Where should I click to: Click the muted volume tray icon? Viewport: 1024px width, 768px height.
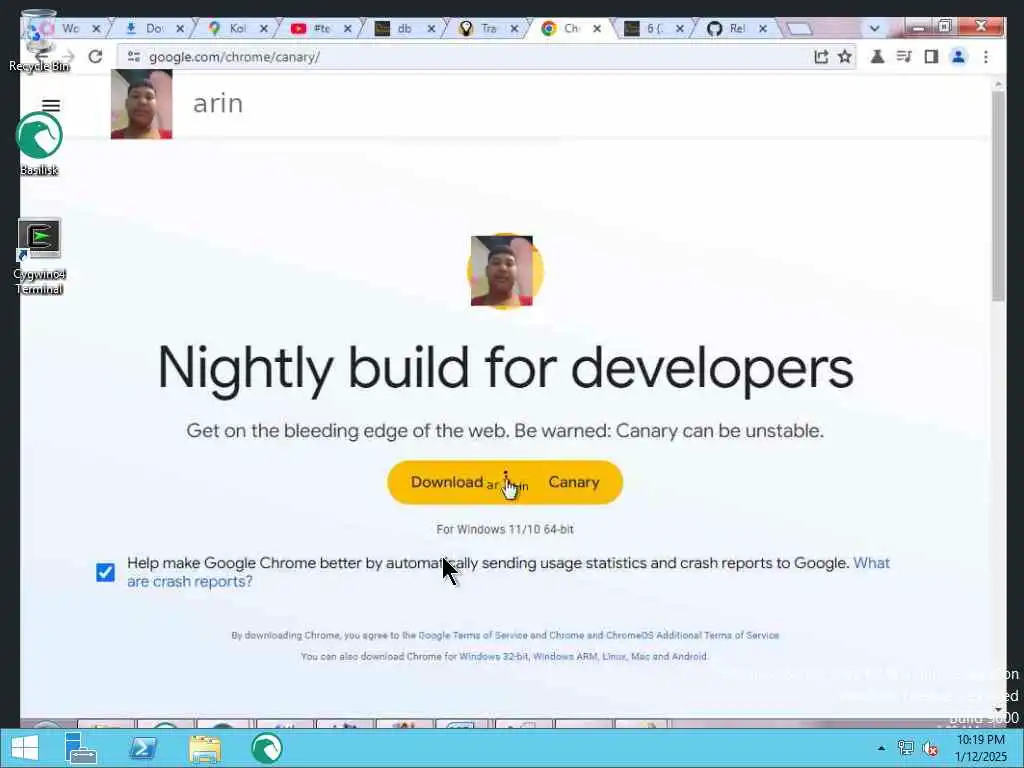(x=929, y=748)
